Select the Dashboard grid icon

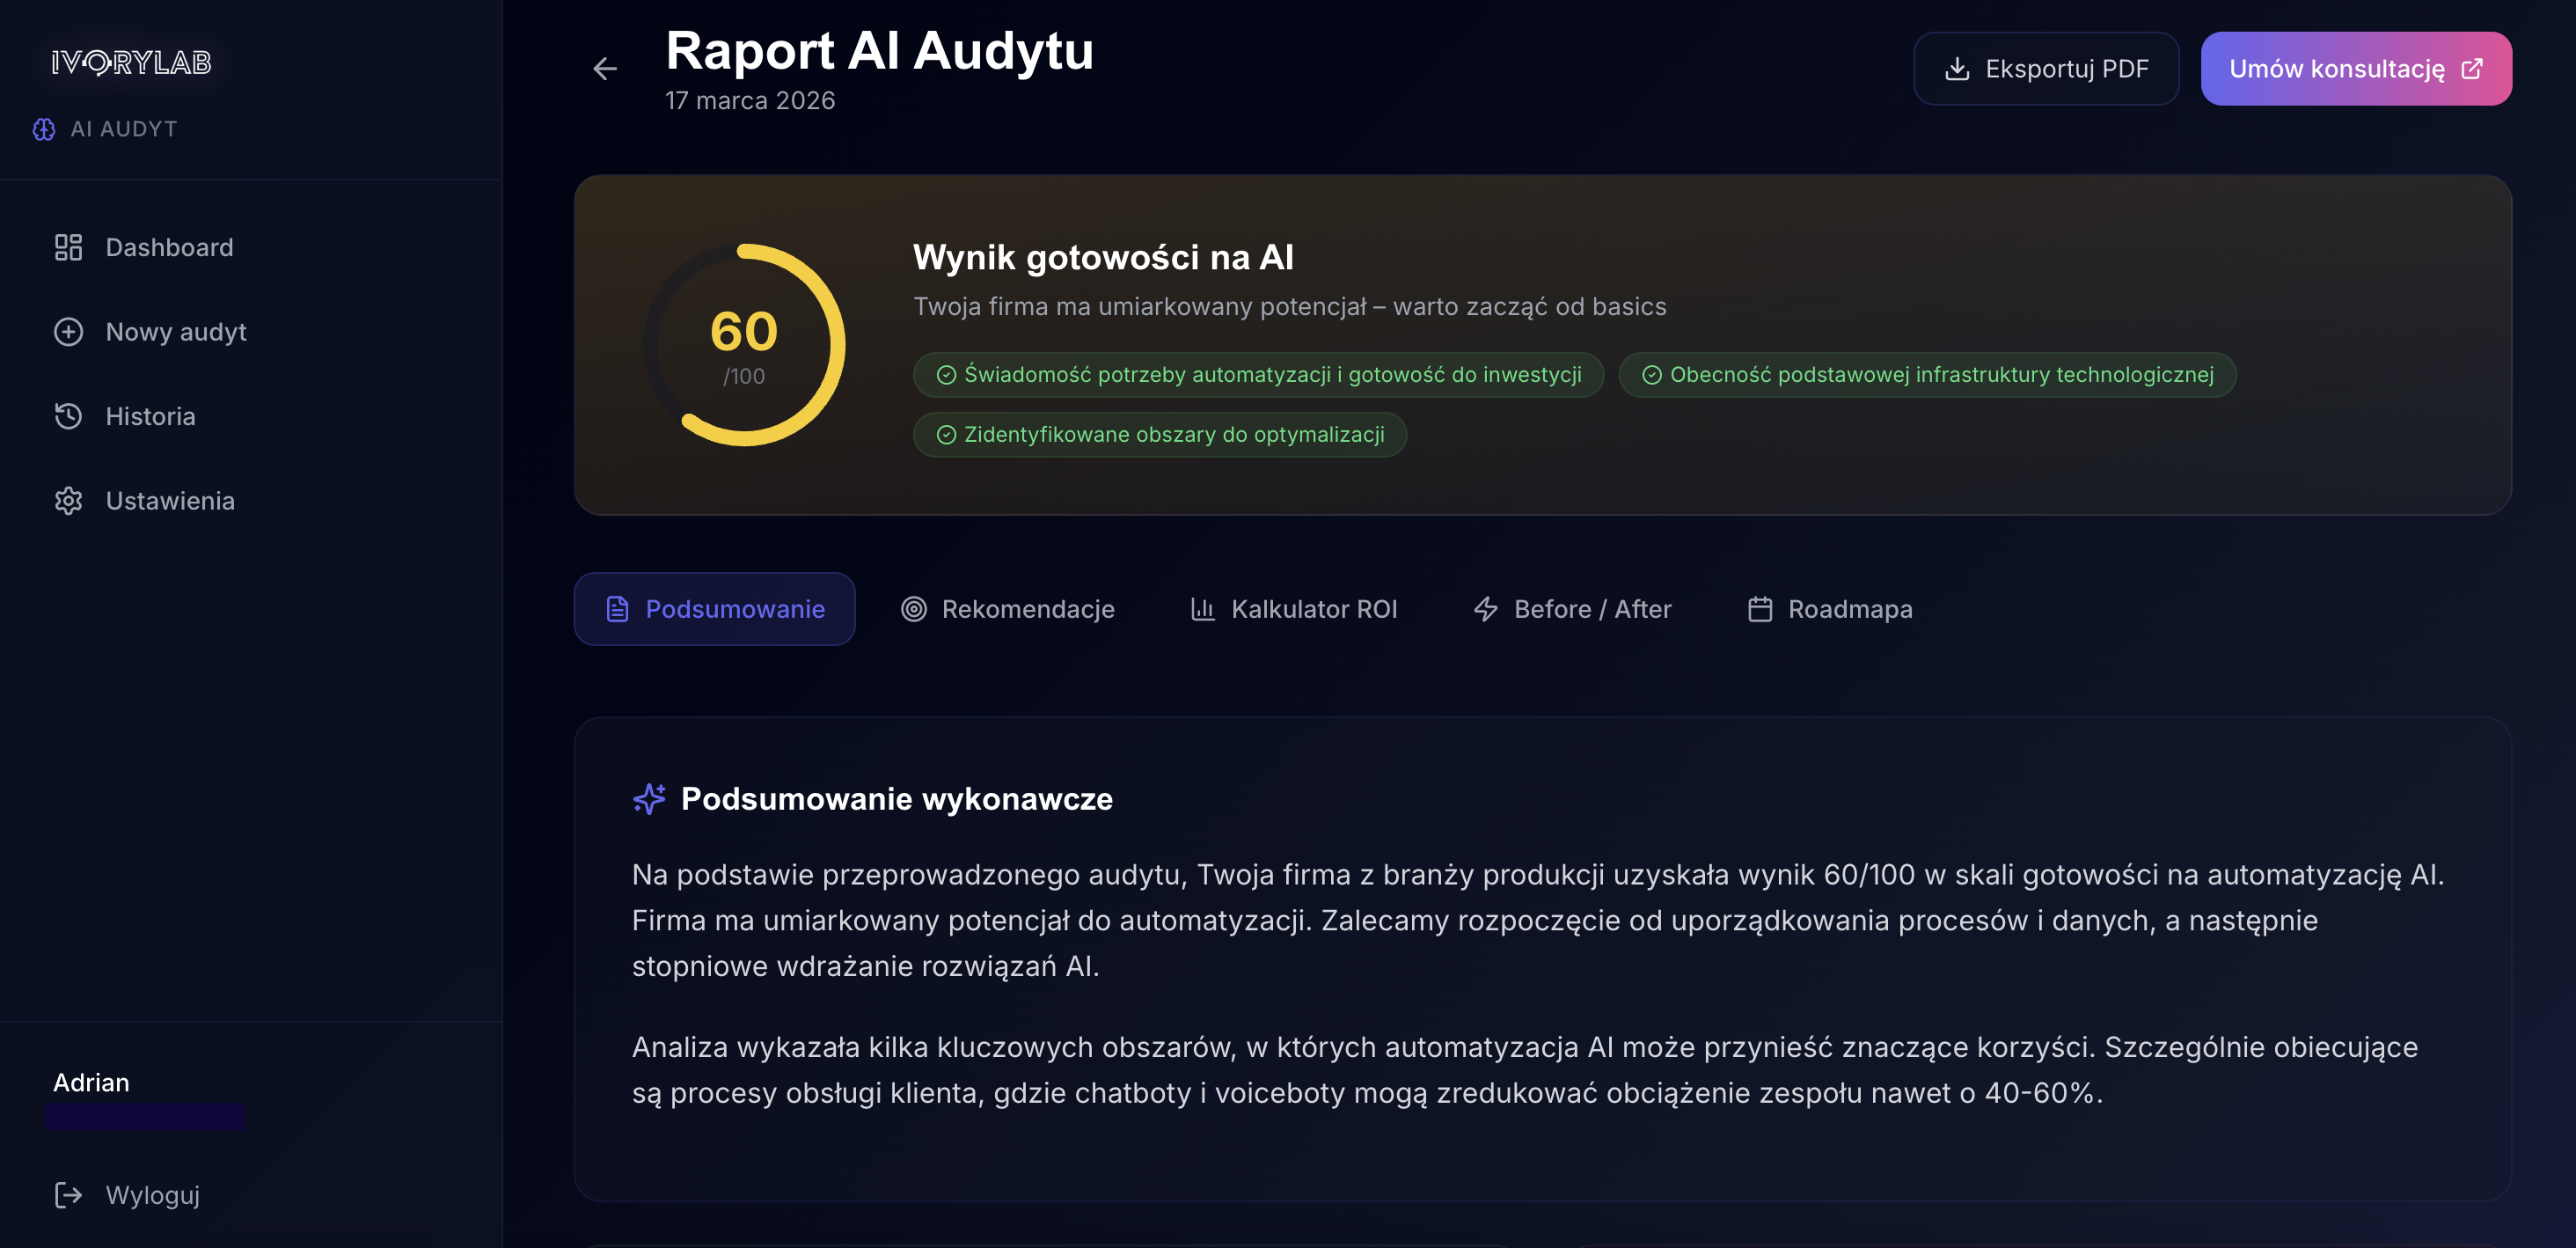[67, 247]
